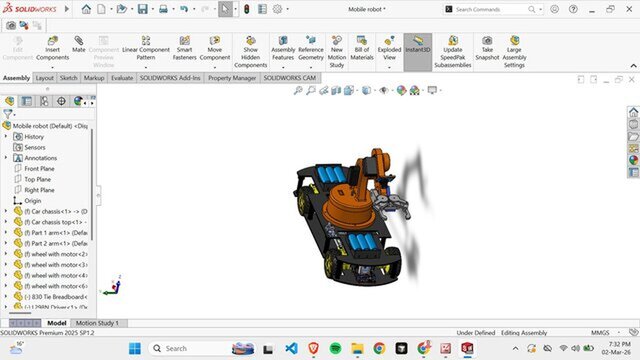The height and width of the screenshot is (360, 640).
Task: Click Update SpeedPak Subassemblies
Action: click(x=453, y=52)
